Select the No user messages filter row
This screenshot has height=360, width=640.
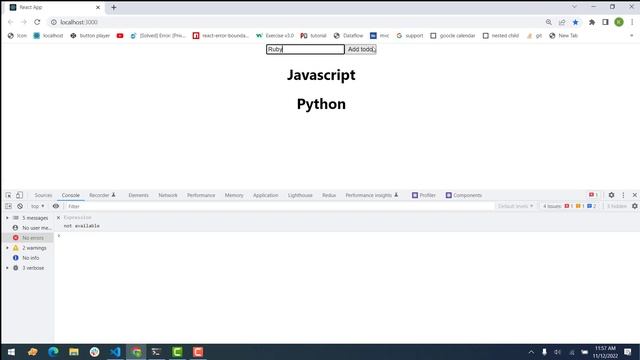click(28, 228)
